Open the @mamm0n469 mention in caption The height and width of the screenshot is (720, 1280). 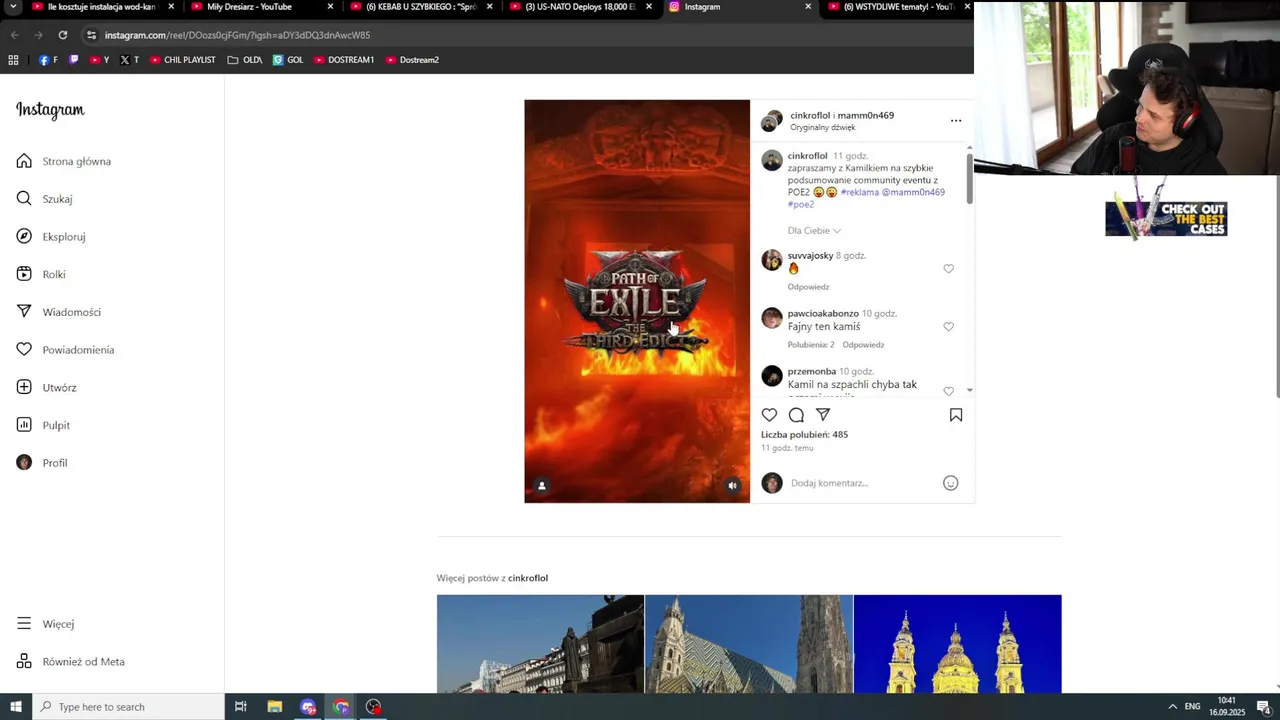(x=913, y=192)
